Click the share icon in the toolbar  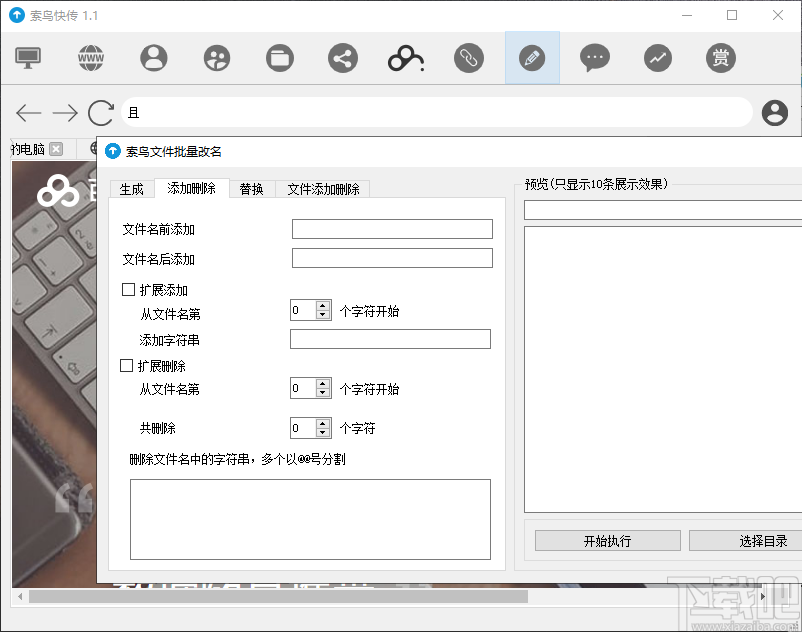pyautogui.click(x=342, y=57)
